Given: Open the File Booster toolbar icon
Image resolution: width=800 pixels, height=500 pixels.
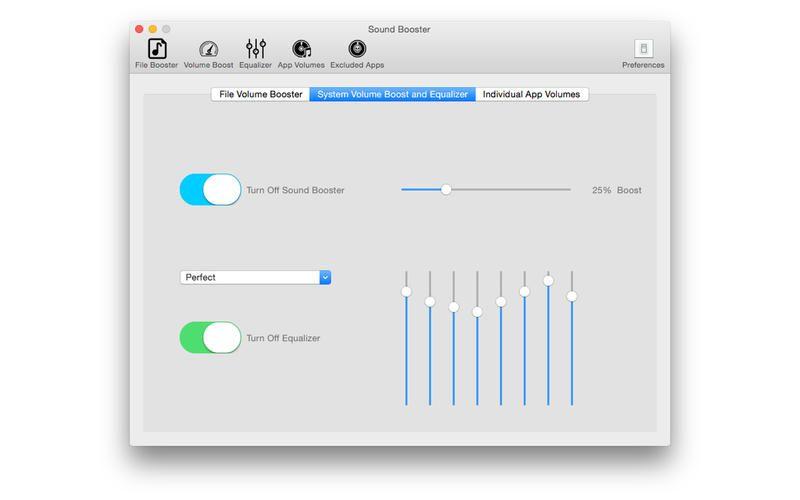Looking at the screenshot, I should coord(157,49).
